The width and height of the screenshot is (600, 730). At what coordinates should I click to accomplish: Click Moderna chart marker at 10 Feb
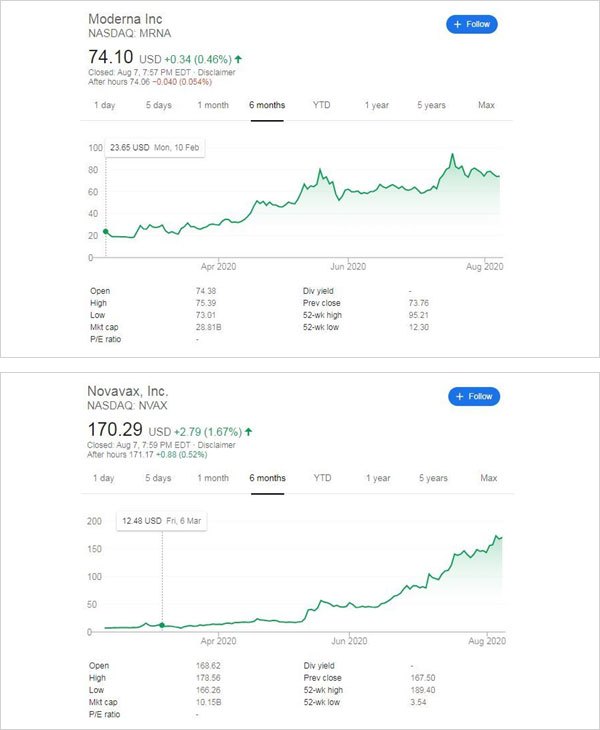coord(106,231)
